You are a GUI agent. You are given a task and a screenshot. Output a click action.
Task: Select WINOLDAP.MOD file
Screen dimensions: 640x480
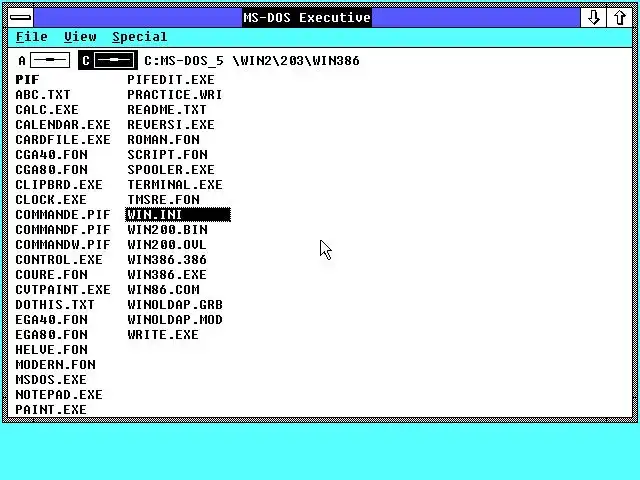point(175,320)
